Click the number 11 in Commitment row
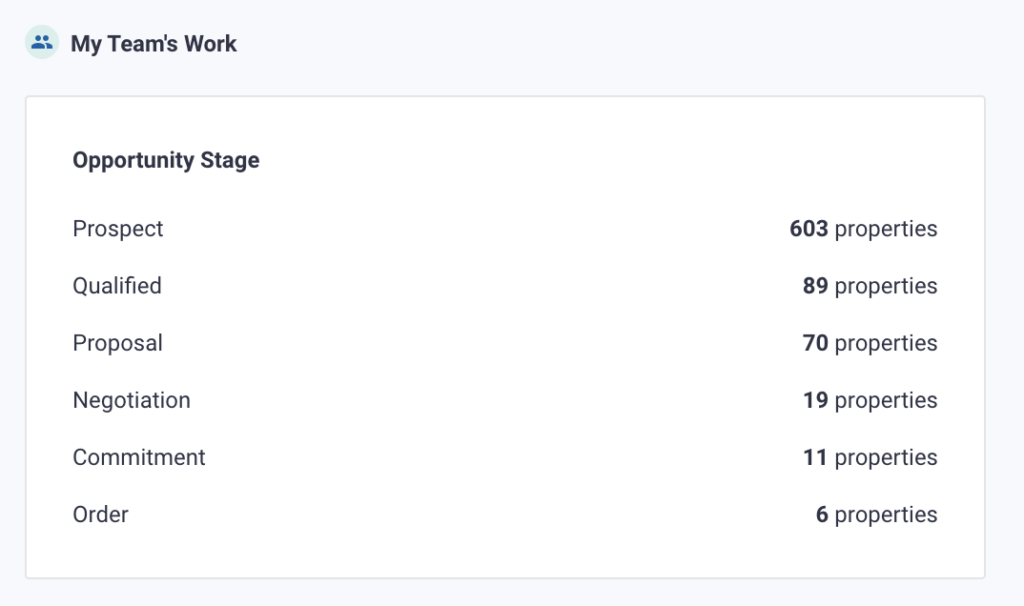The width and height of the screenshot is (1024, 606). (815, 457)
